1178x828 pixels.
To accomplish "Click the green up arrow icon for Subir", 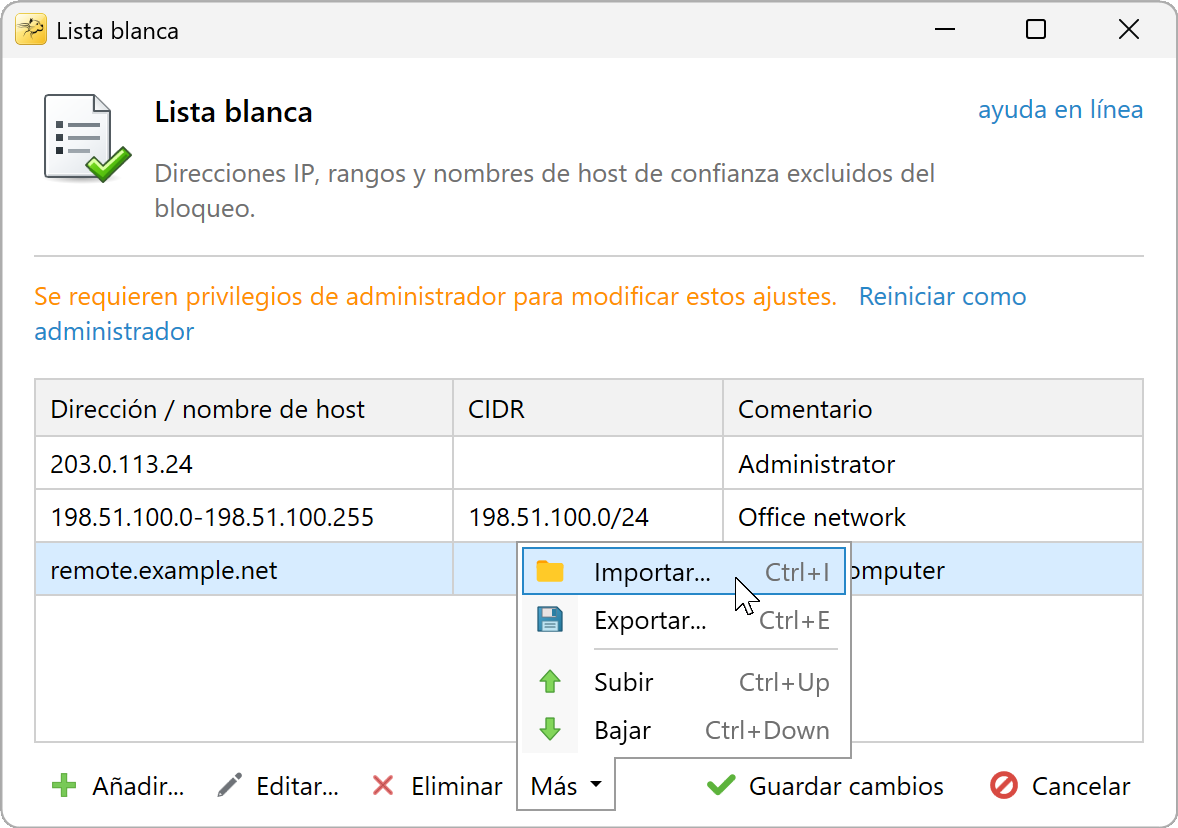I will (x=550, y=681).
